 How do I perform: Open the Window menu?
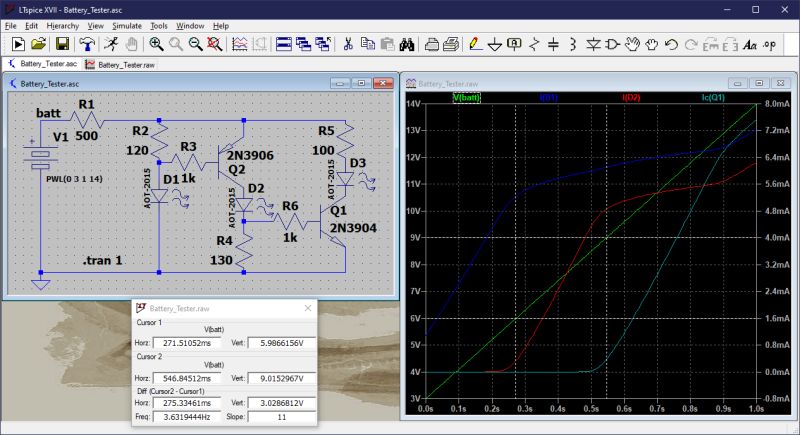[190, 25]
